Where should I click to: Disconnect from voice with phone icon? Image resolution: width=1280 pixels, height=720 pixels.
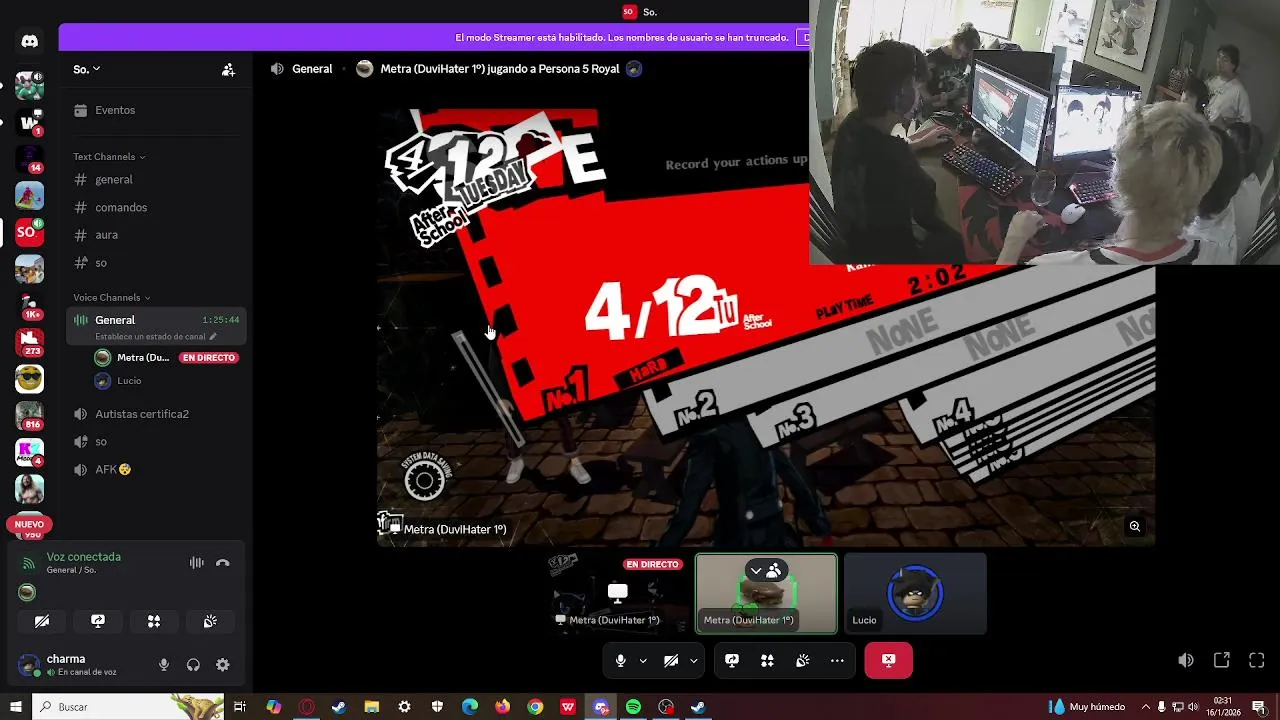[x=223, y=563]
